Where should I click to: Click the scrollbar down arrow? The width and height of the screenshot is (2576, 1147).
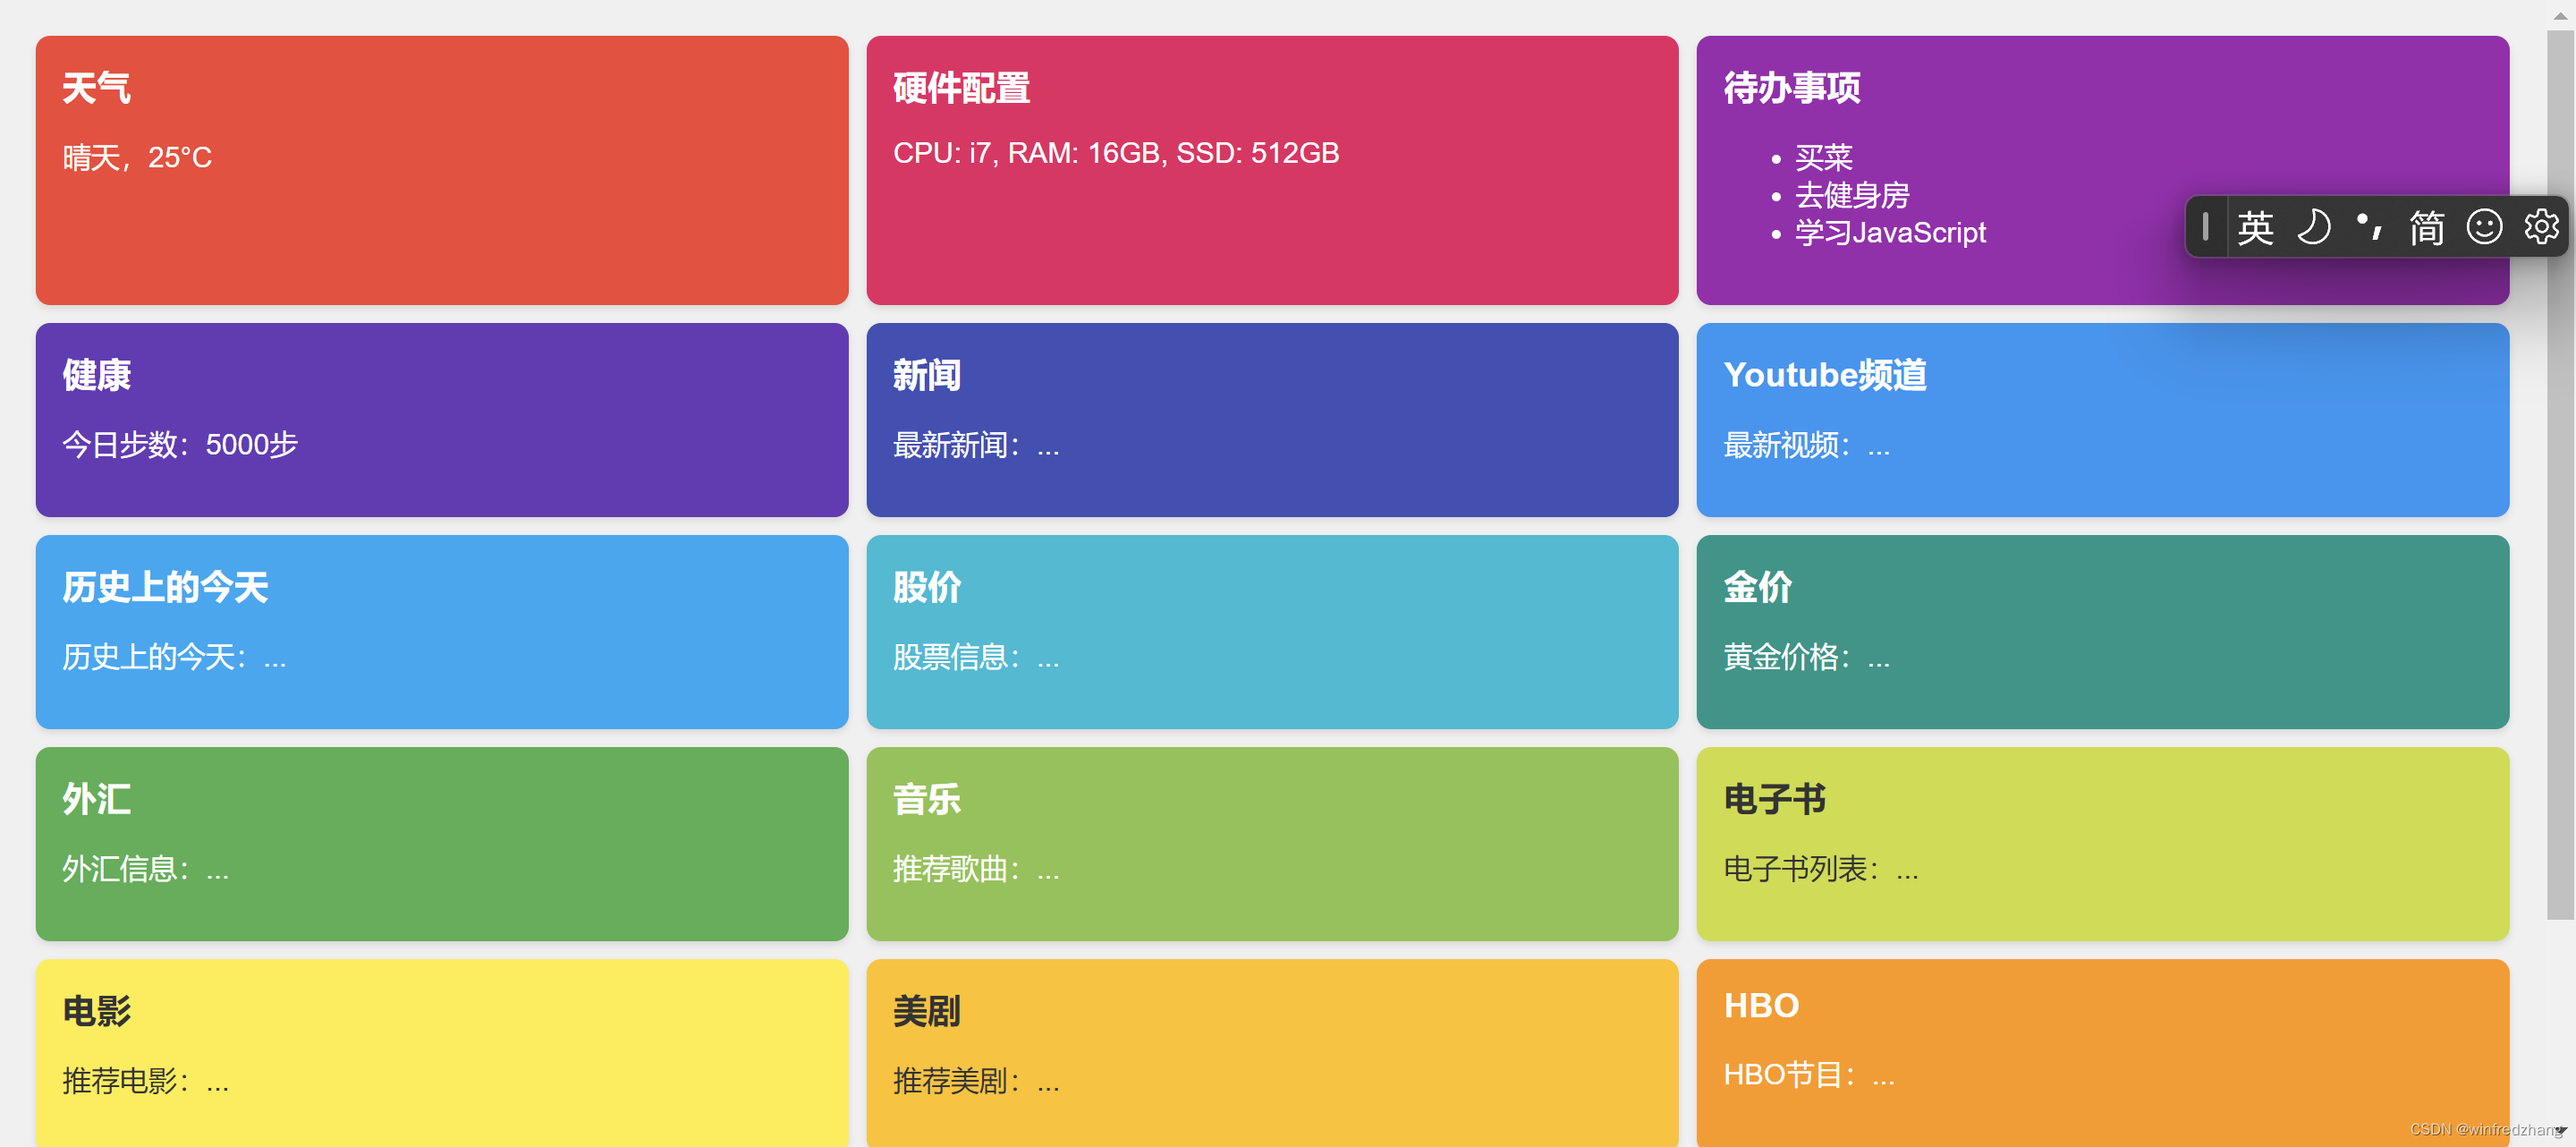click(x=2560, y=1131)
